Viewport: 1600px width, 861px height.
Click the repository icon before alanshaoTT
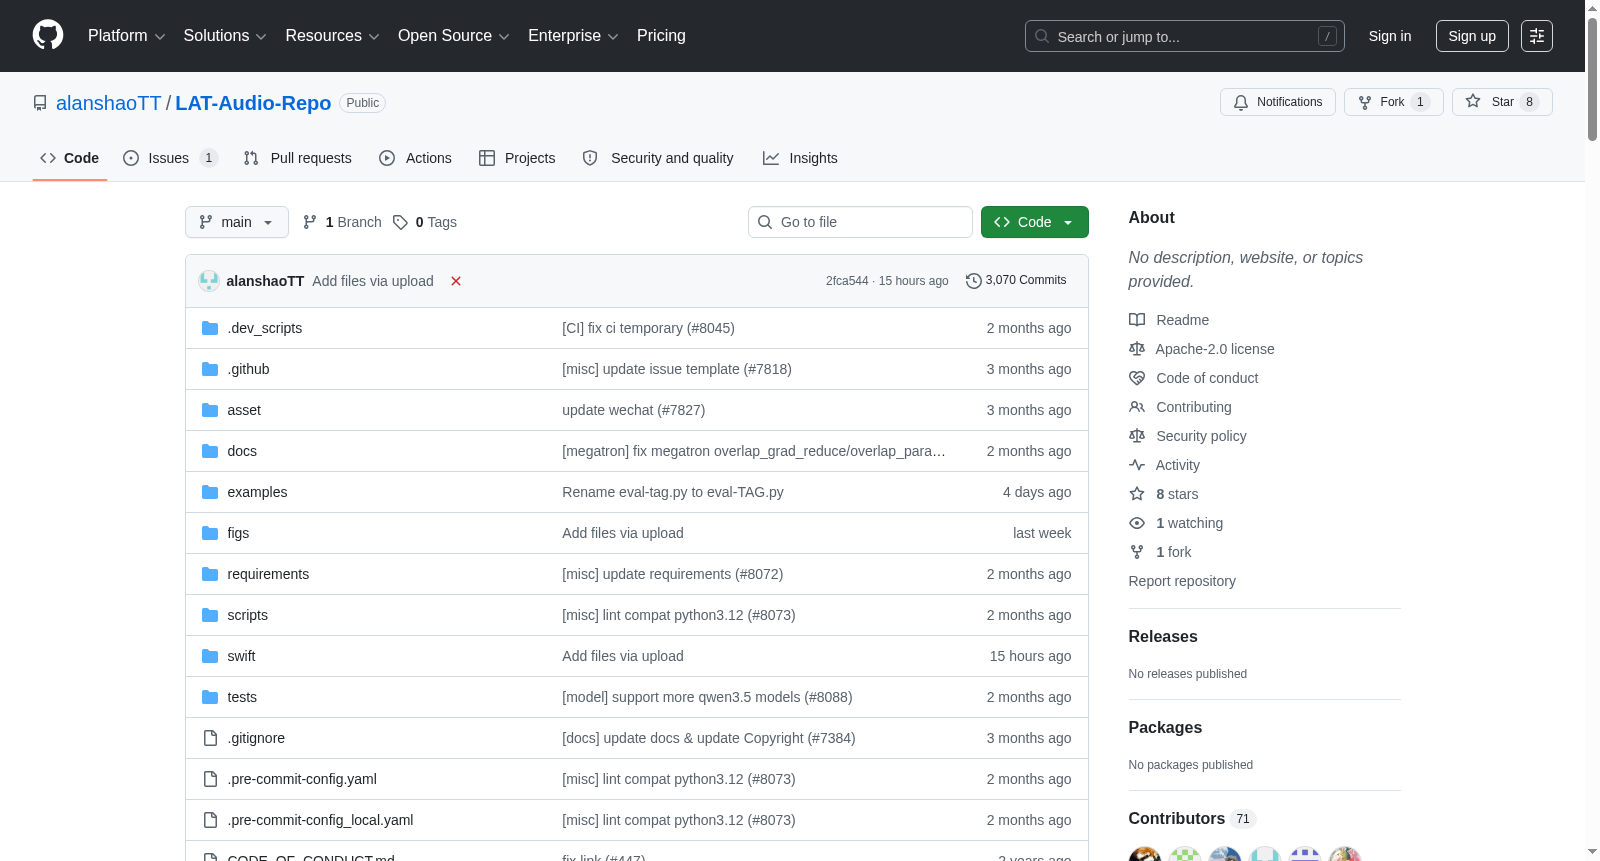[40, 103]
